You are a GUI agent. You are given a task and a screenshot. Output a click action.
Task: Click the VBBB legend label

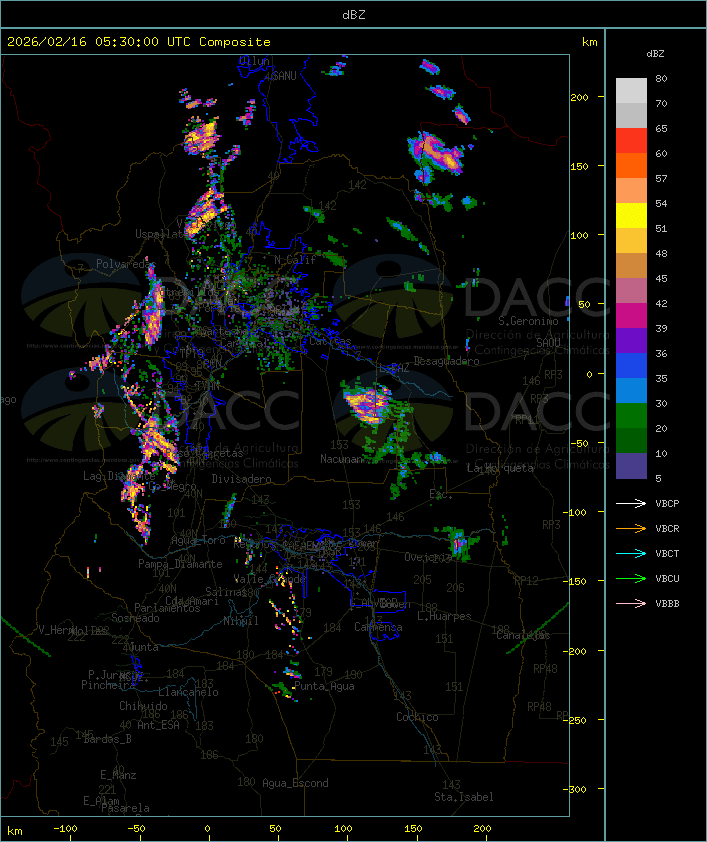coord(667,604)
